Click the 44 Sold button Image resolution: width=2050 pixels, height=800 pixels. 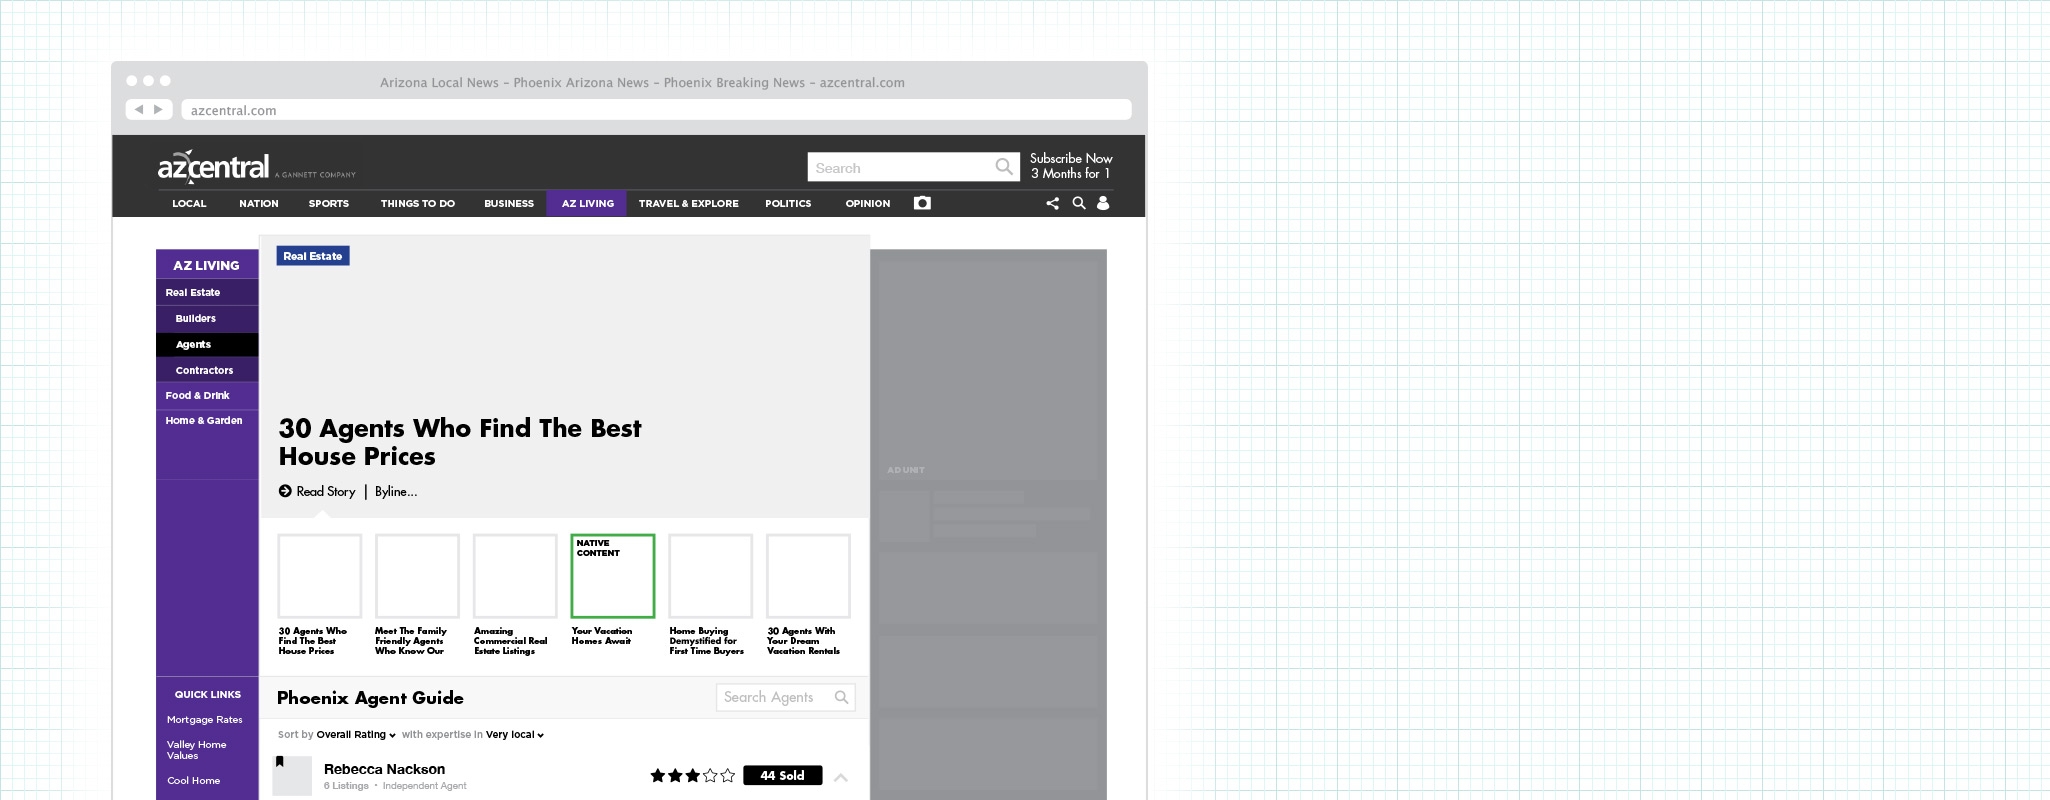click(782, 775)
